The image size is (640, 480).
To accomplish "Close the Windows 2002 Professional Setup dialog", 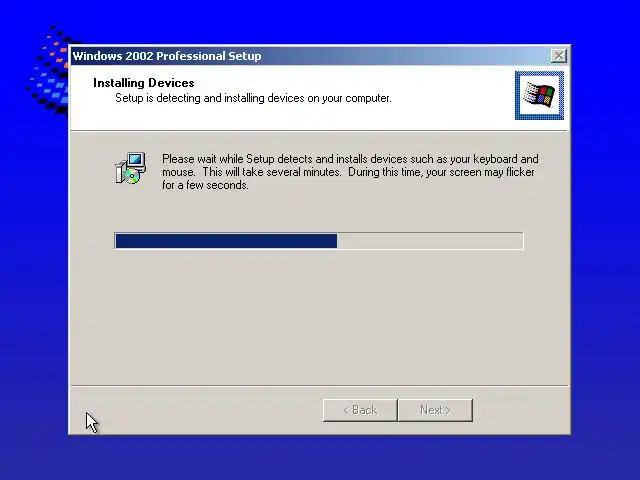I will (x=558, y=56).
